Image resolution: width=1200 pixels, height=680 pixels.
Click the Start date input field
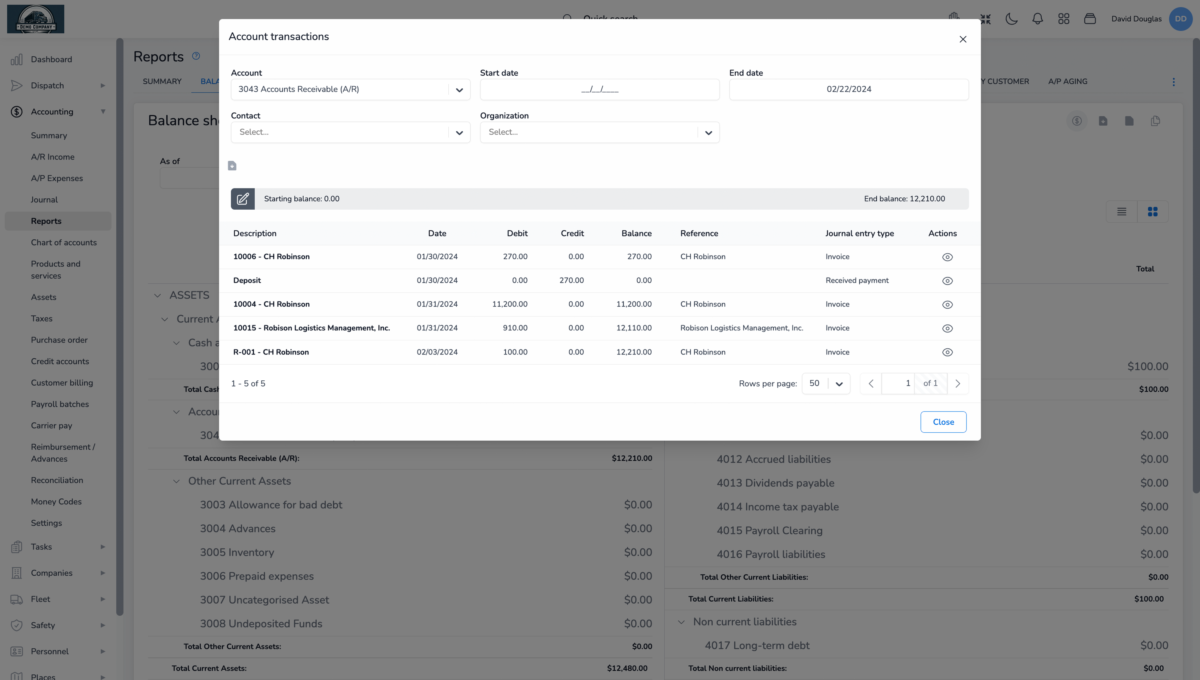coord(599,90)
